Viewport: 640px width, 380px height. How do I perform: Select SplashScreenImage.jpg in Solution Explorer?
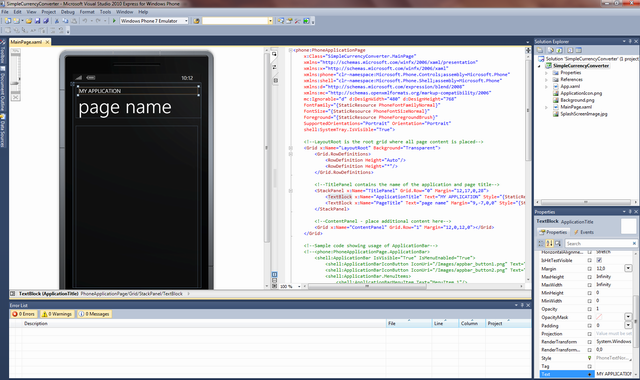click(x=584, y=114)
